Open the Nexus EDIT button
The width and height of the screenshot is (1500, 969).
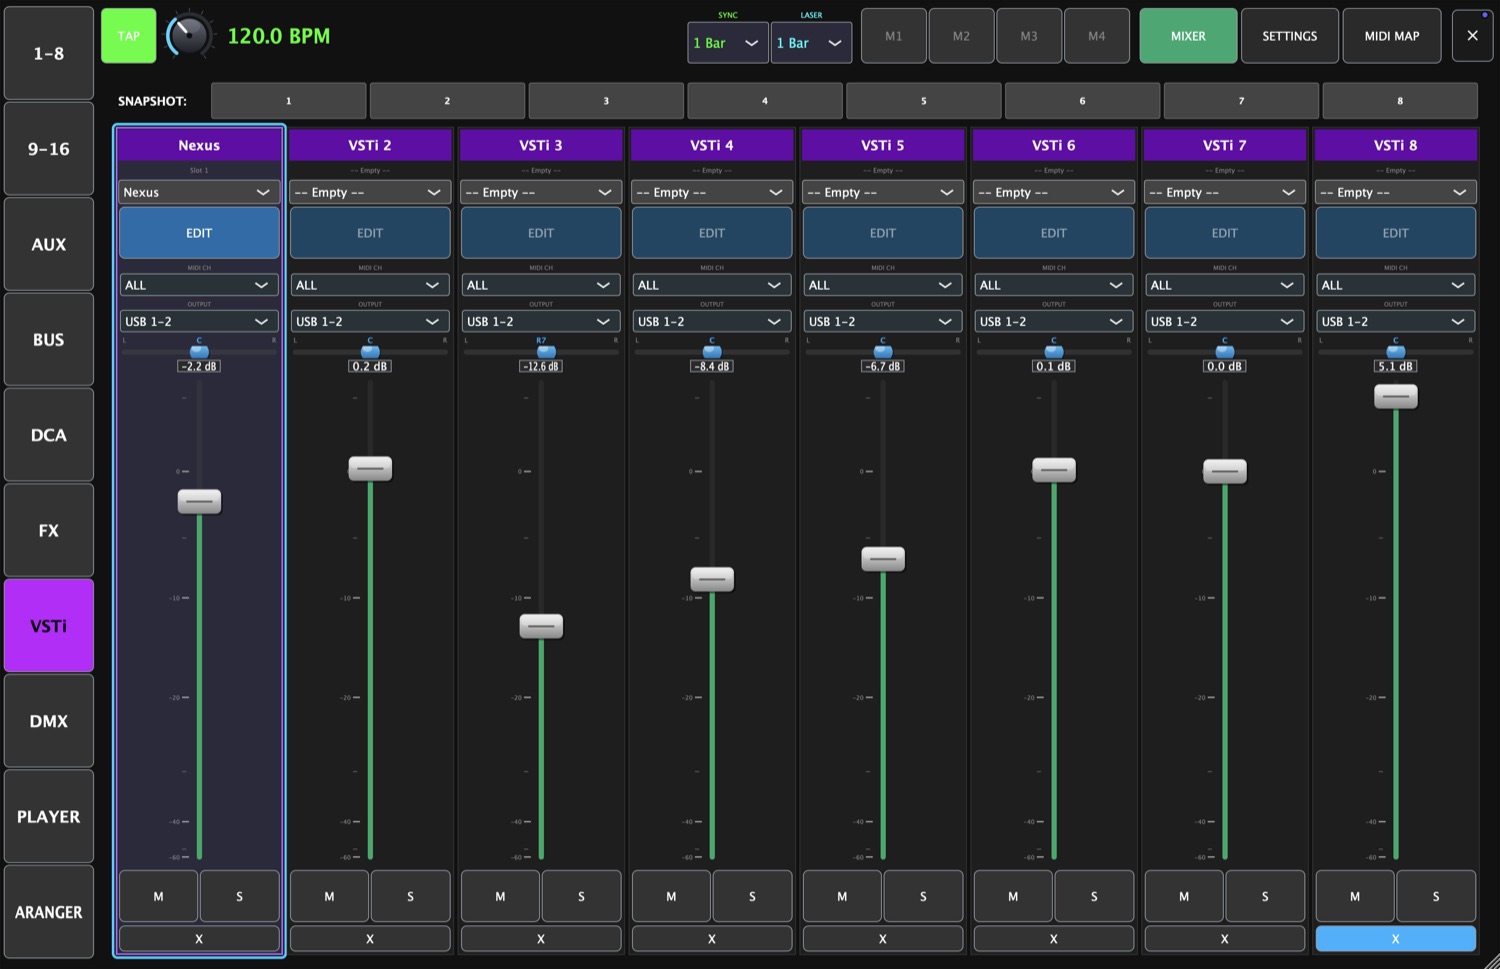click(199, 233)
